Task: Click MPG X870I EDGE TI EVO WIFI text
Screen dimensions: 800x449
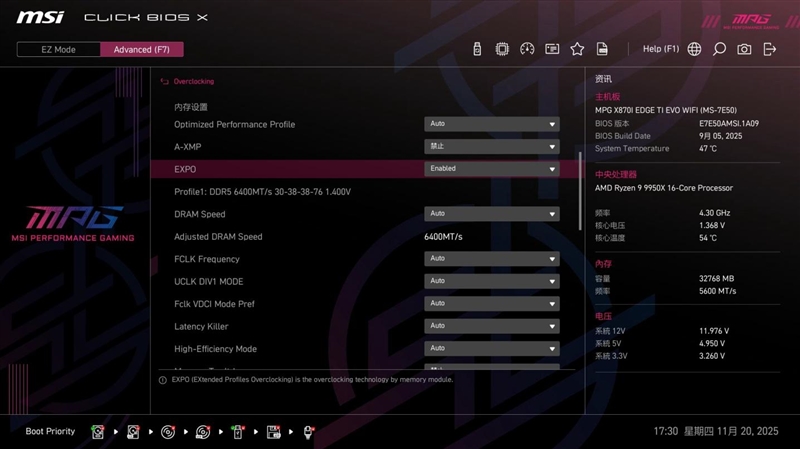Action: click(666, 110)
